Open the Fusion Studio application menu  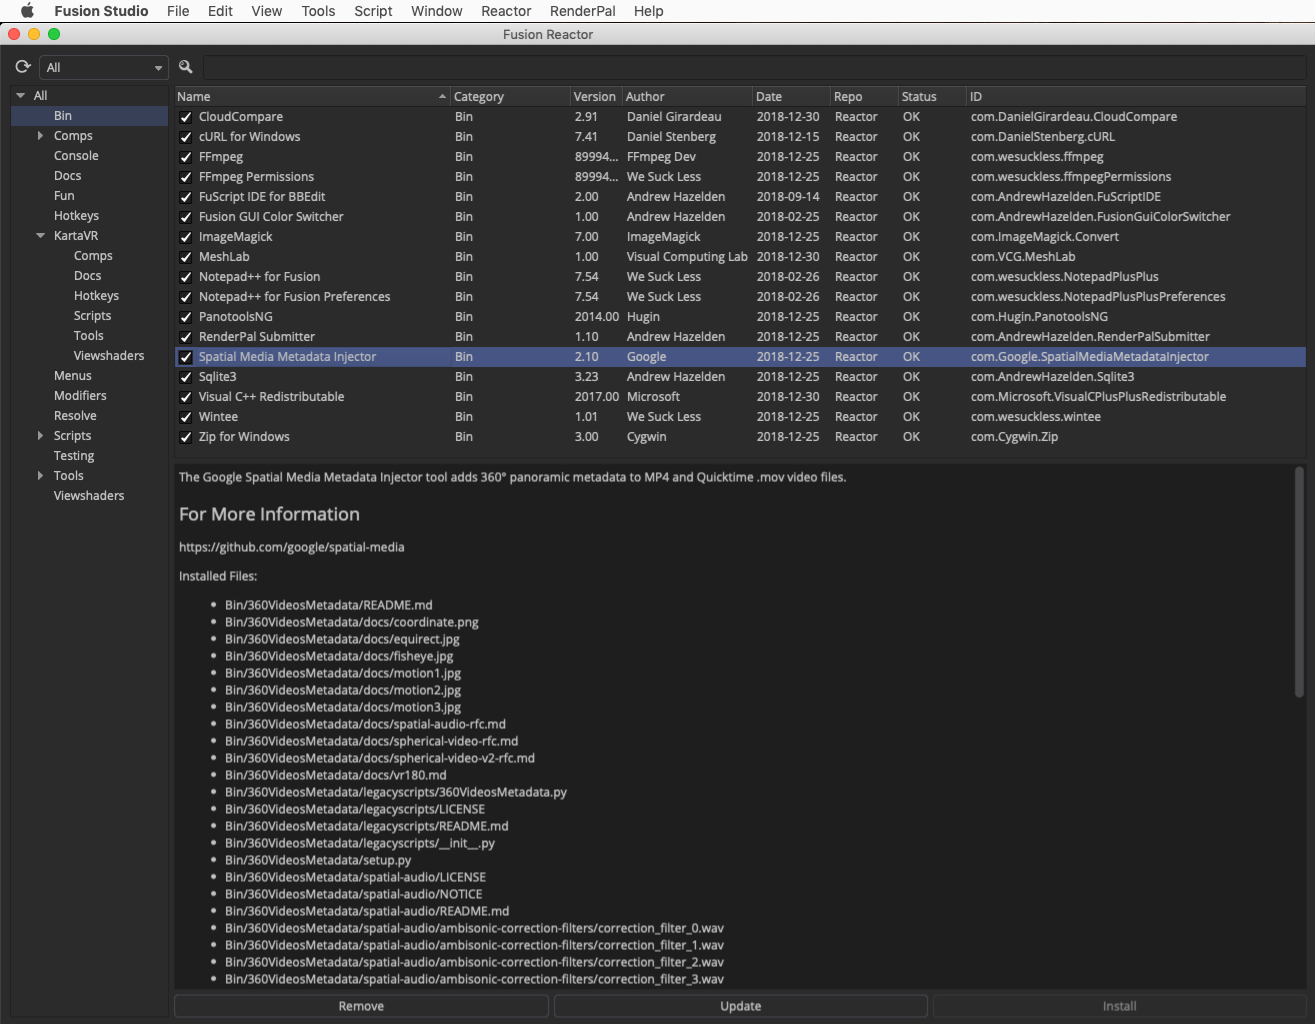pyautogui.click(x=101, y=11)
